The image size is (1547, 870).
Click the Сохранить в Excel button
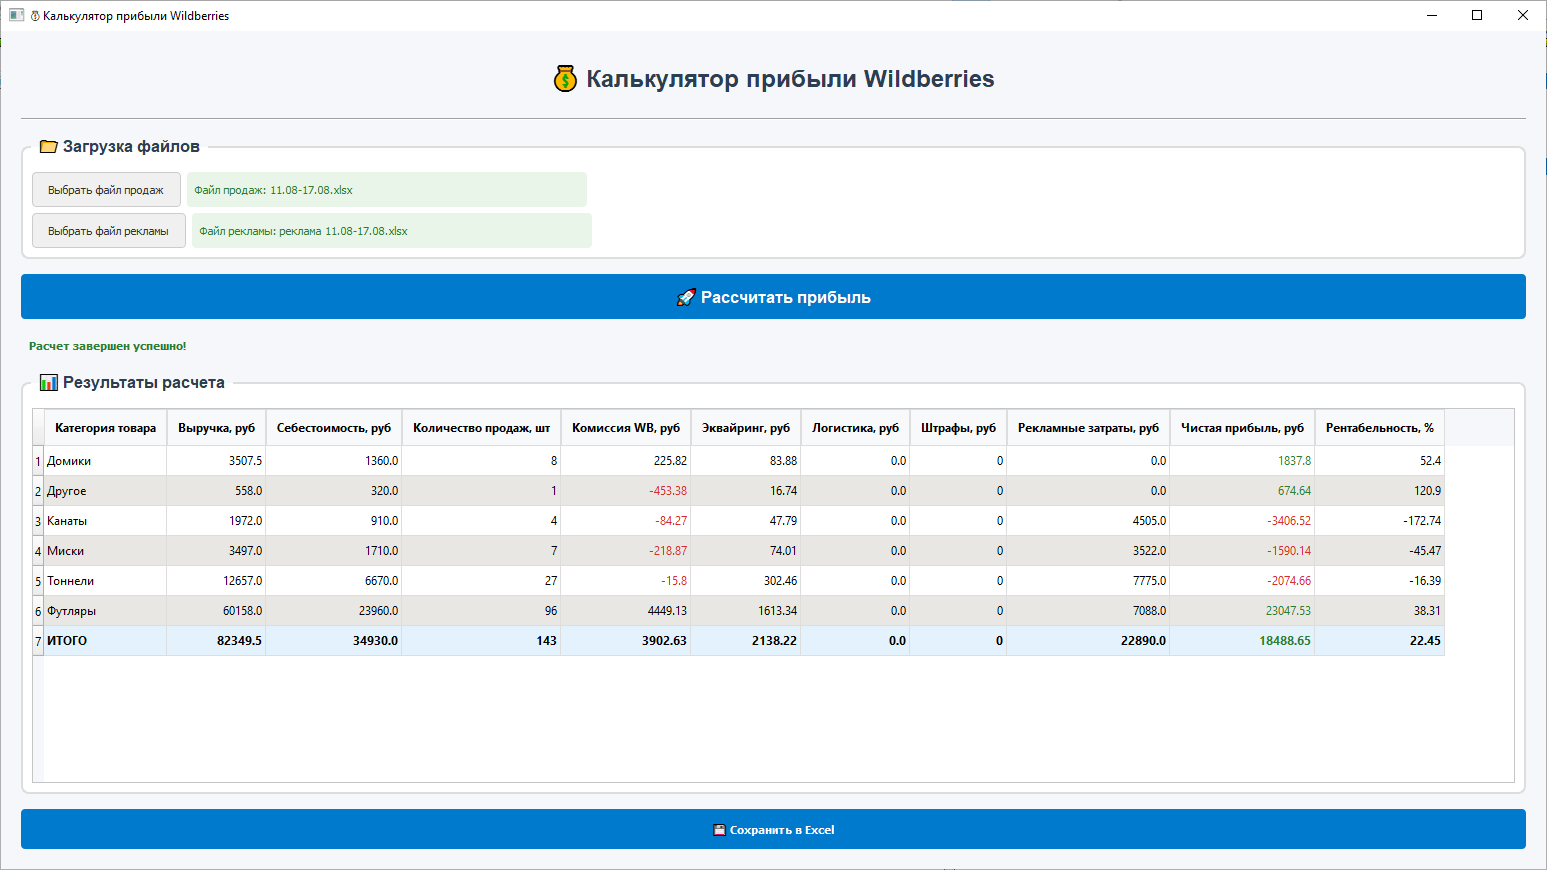tap(773, 829)
